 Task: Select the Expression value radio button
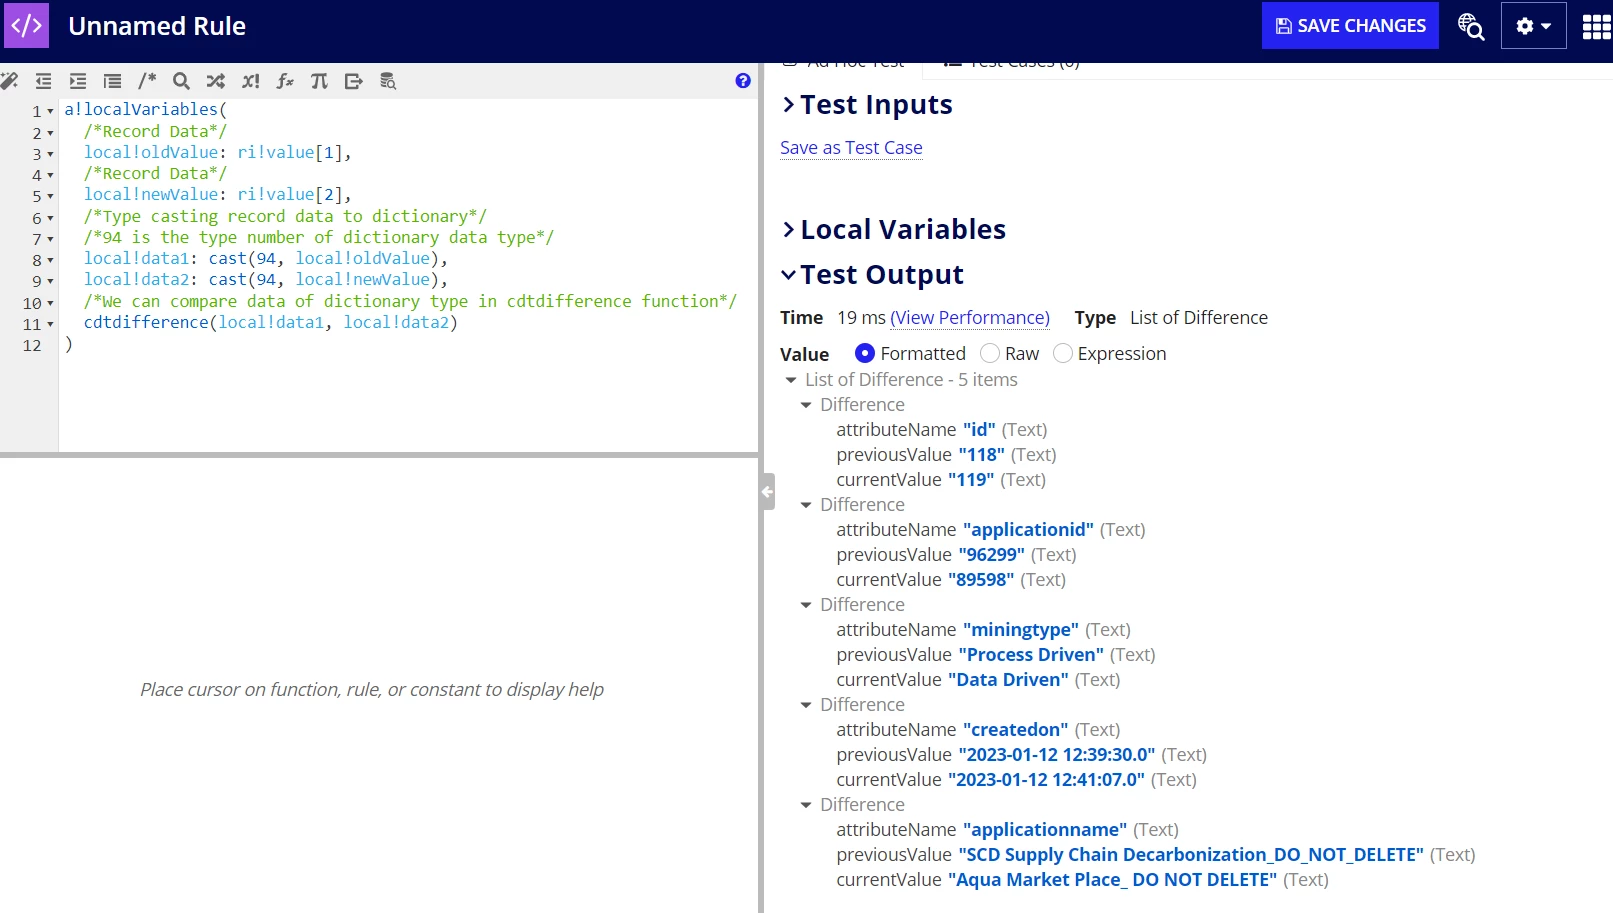pyautogui.click(x=1063, y=353)
